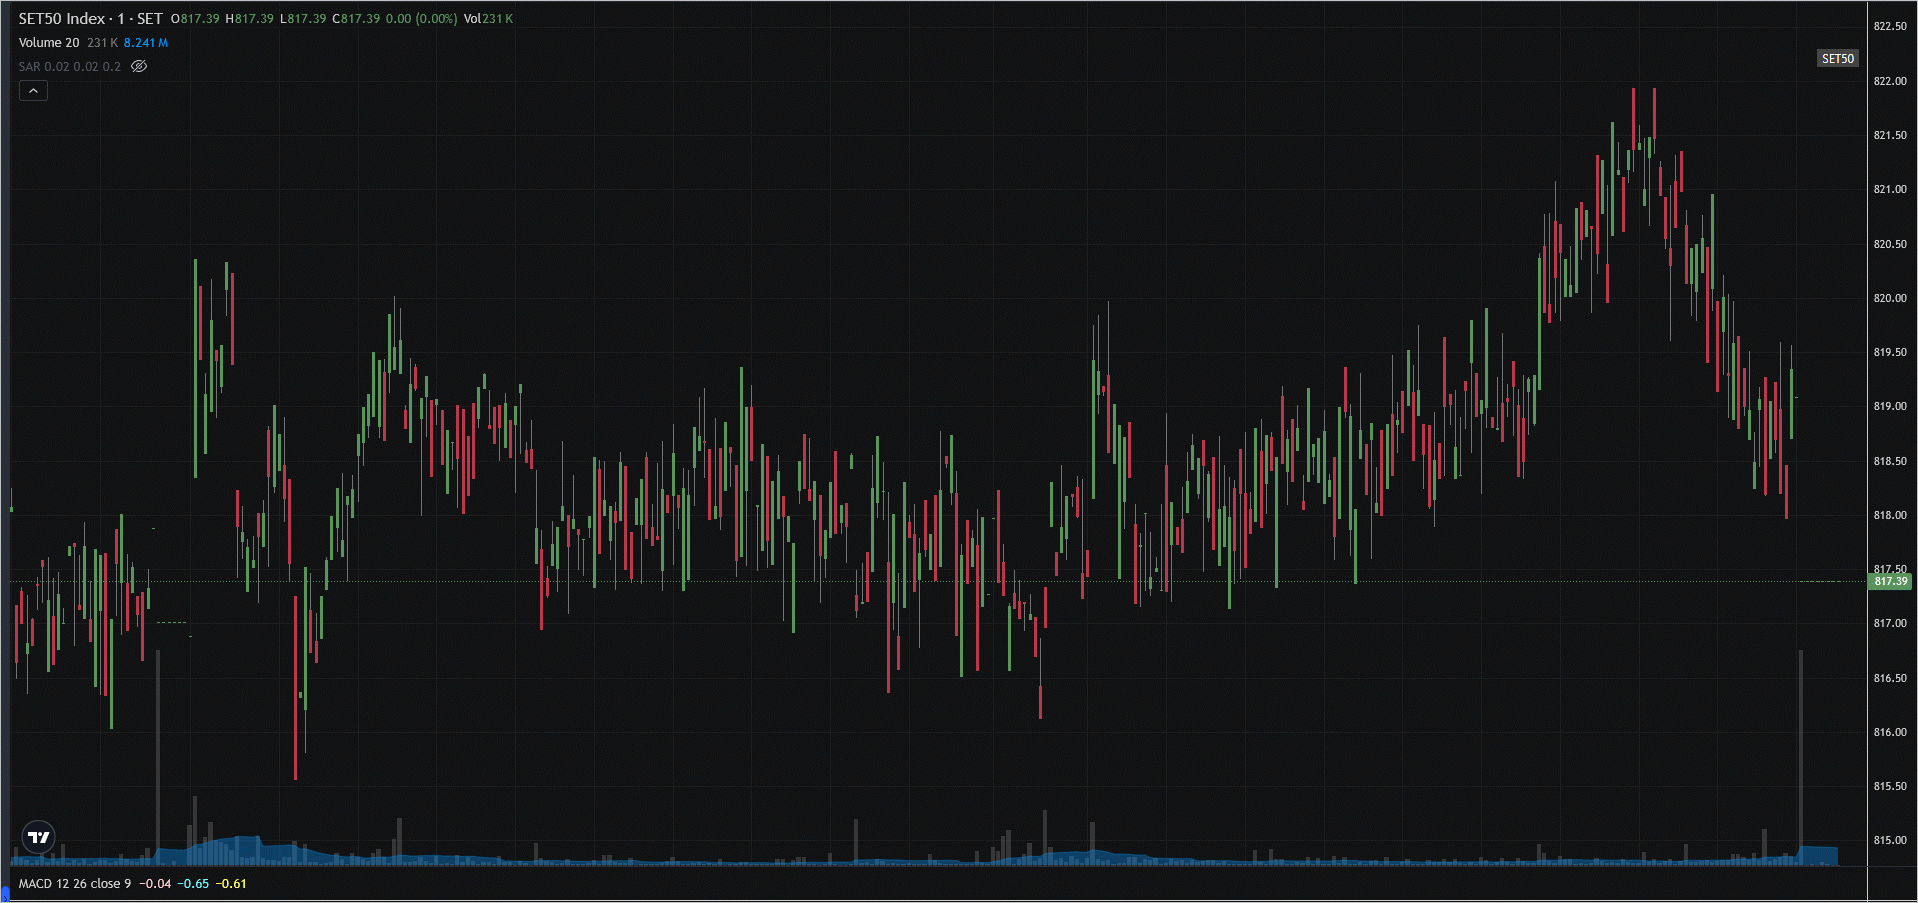The image size is (1918, 903).
Task: Click the signal value −0.61
Action: pos(231,883)
